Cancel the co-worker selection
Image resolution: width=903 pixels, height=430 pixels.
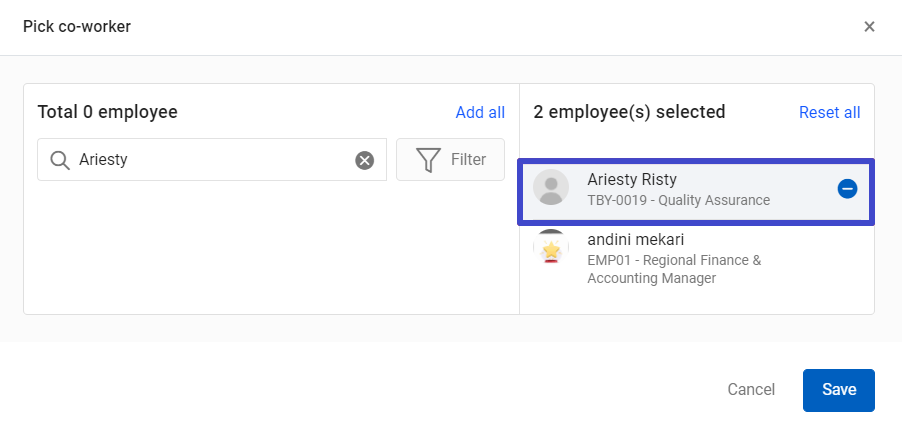[751, 390]
